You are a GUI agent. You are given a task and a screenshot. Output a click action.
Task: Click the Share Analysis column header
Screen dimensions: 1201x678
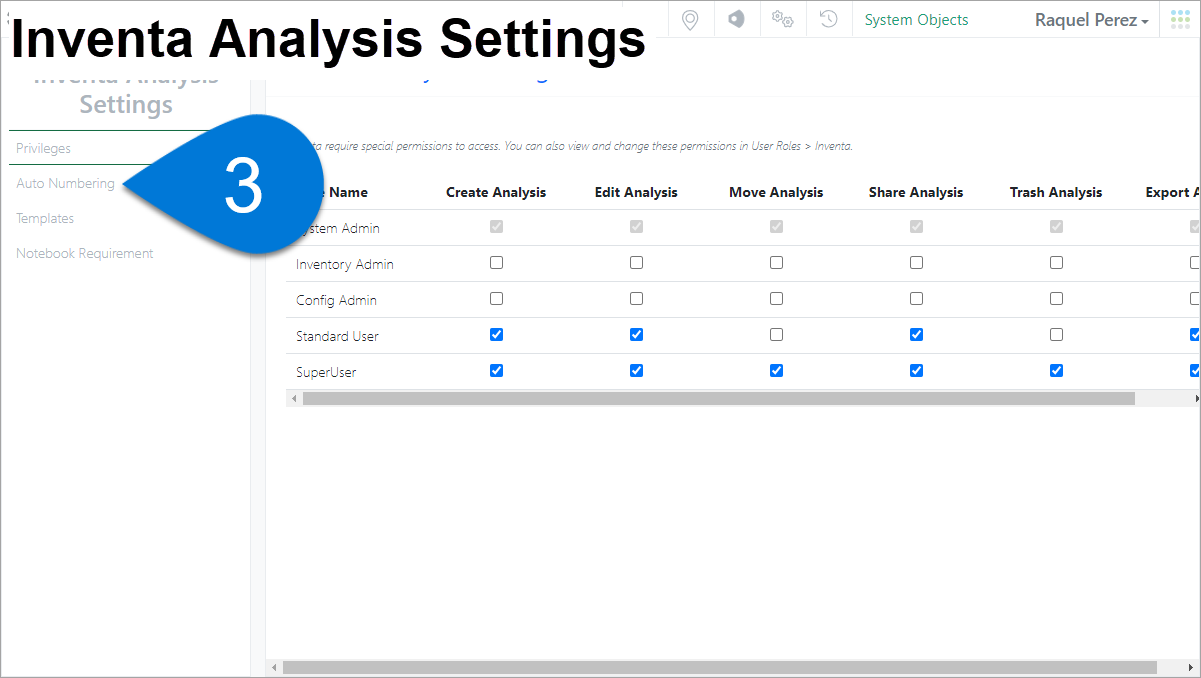point(916,192)
